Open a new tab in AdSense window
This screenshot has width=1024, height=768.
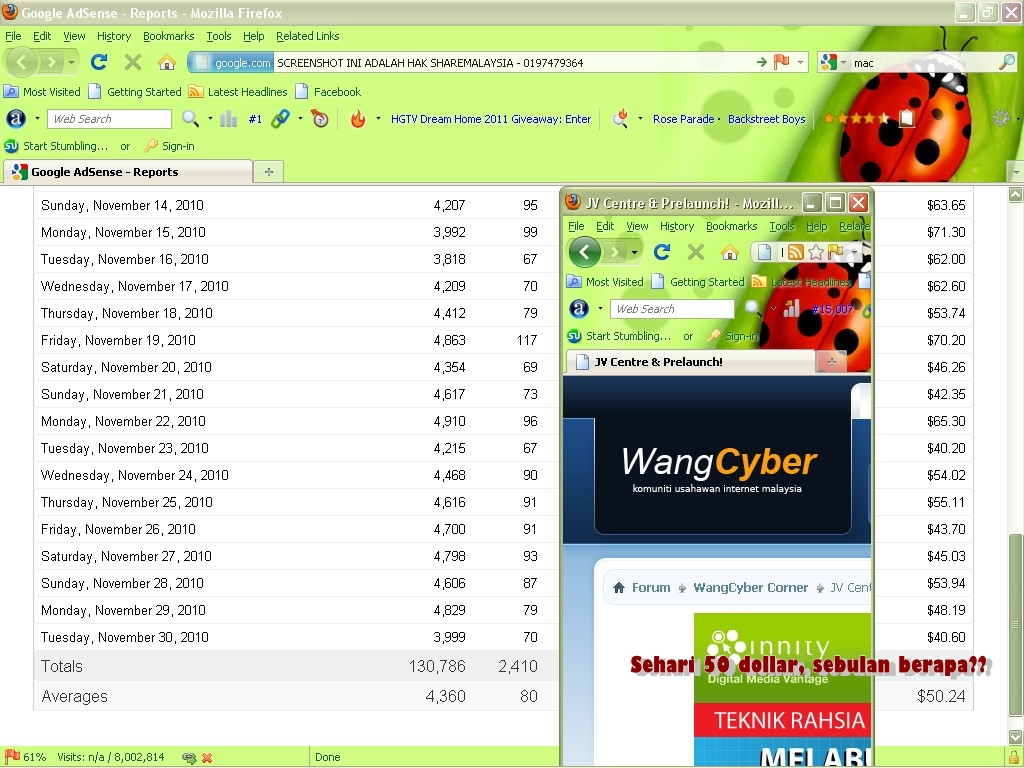(269, 172)
